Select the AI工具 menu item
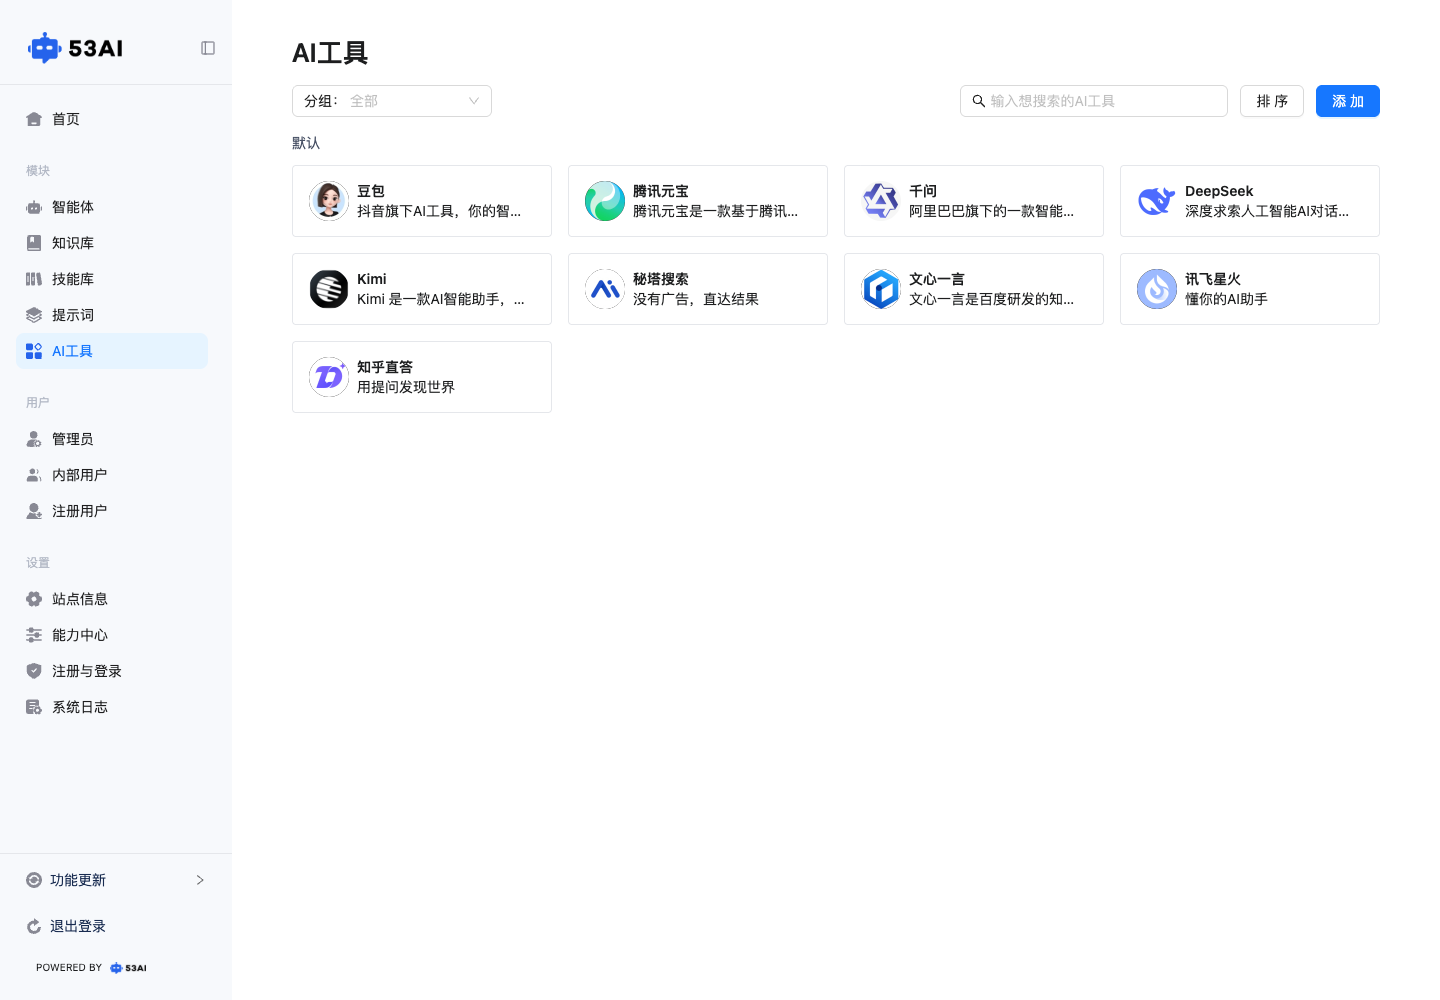 [x=112, y=351]
